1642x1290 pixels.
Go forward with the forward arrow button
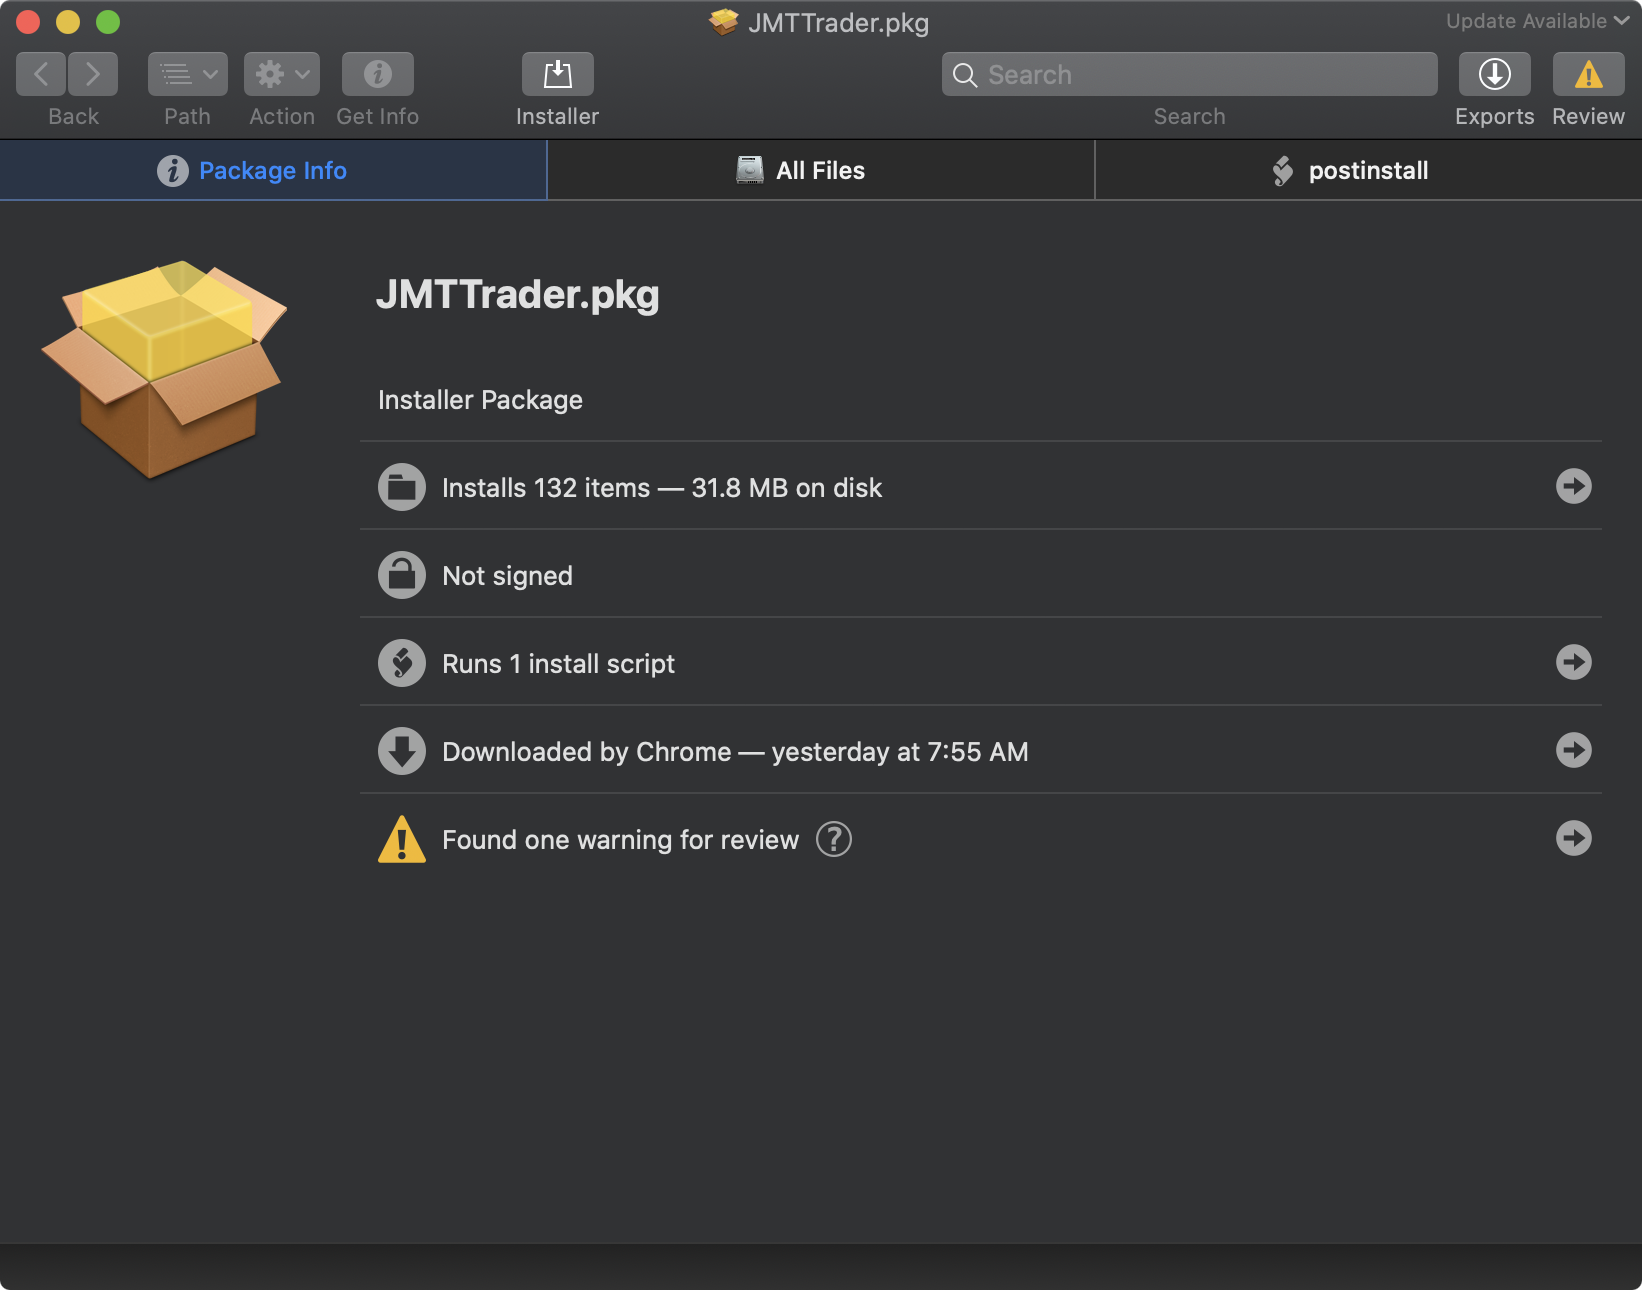(x=93, y=74)
